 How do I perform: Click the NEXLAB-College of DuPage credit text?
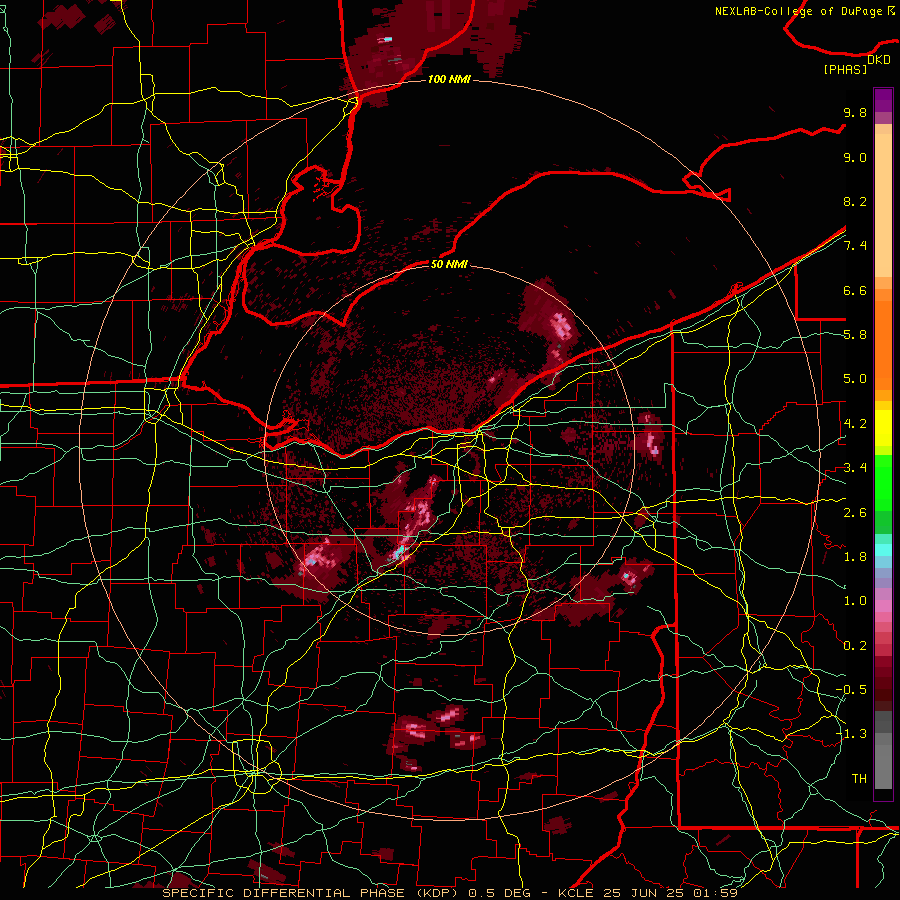pyautogui.click(x=800, y=11)
